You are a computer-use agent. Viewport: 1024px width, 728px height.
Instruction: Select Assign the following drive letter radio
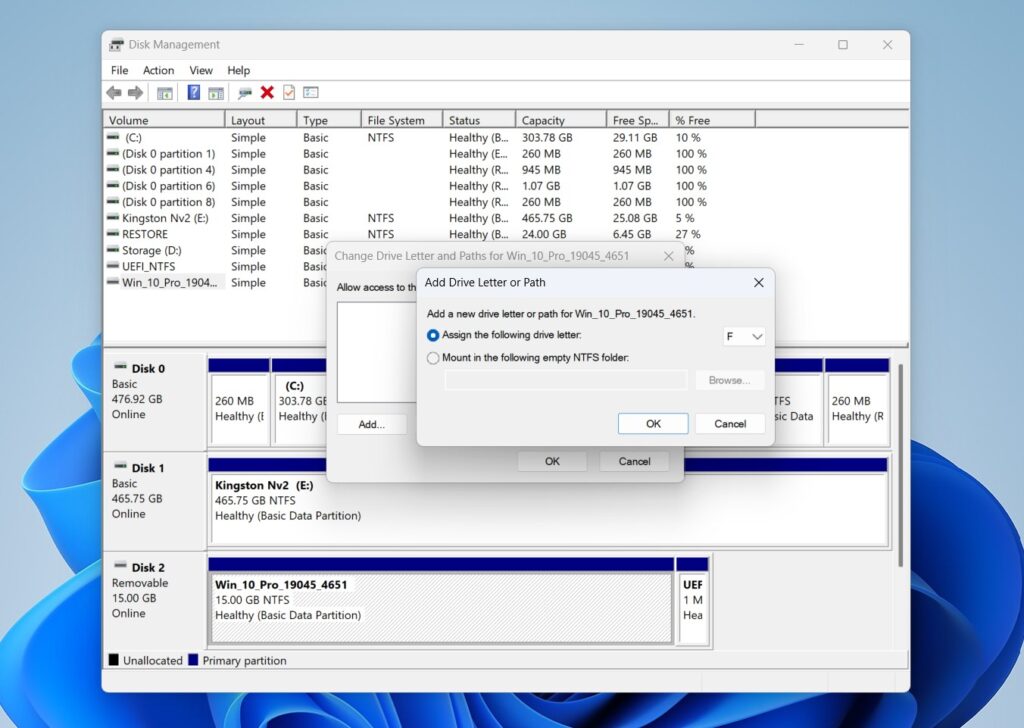tap(432, 336)
